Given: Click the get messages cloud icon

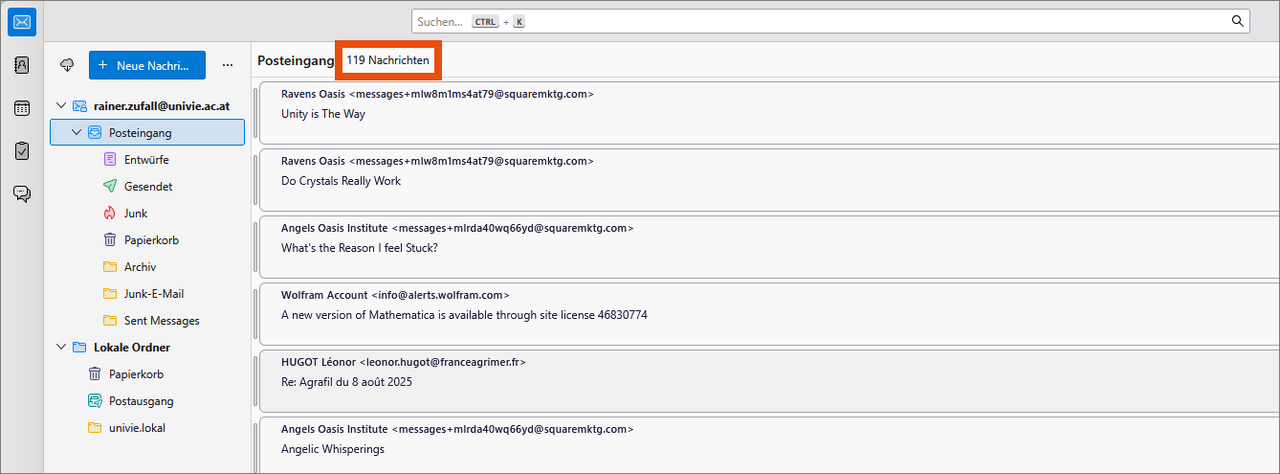Looking at the screenshot, I should (x=67, y=65).
